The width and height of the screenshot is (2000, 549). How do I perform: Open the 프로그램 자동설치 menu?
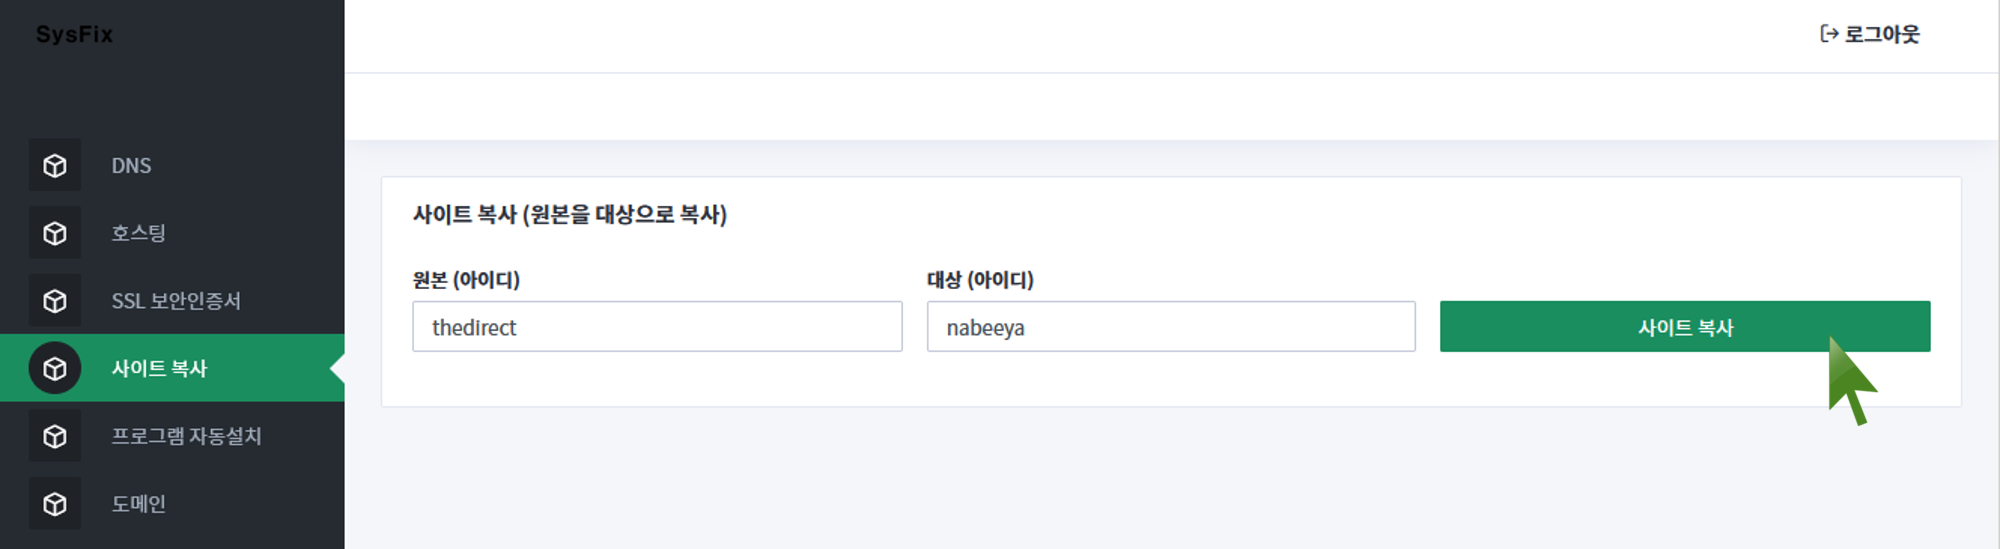pyautogui.click(x=186, y=437)
